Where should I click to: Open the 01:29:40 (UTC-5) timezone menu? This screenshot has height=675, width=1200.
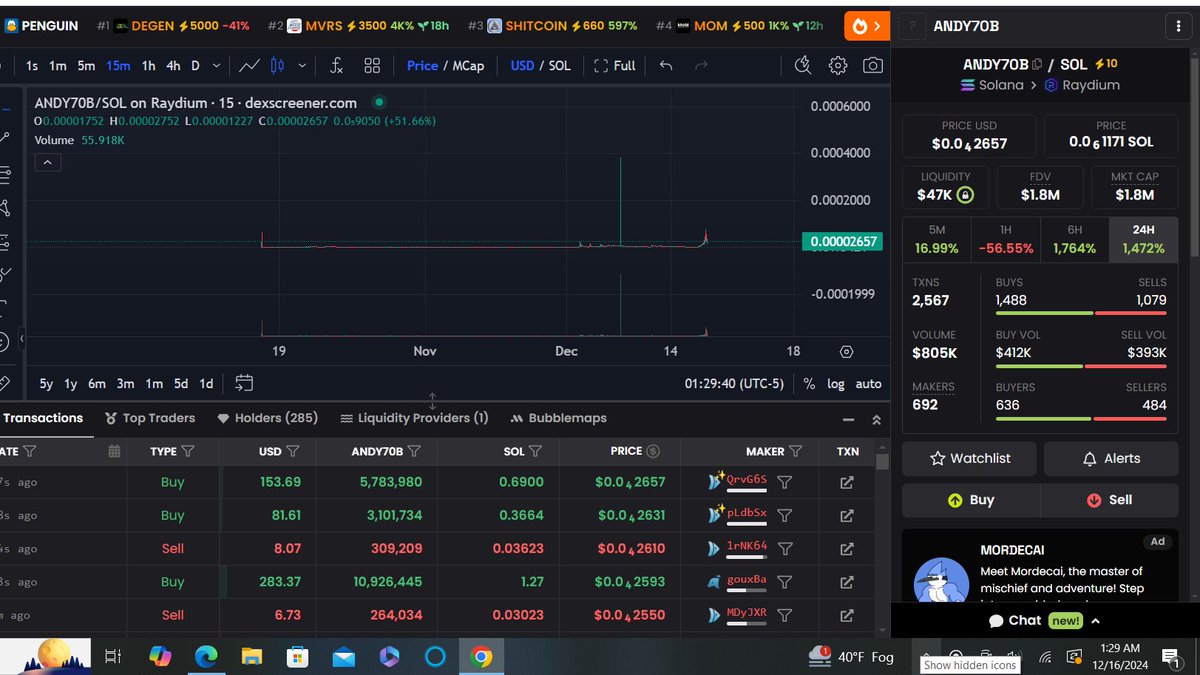coord(735,383)
